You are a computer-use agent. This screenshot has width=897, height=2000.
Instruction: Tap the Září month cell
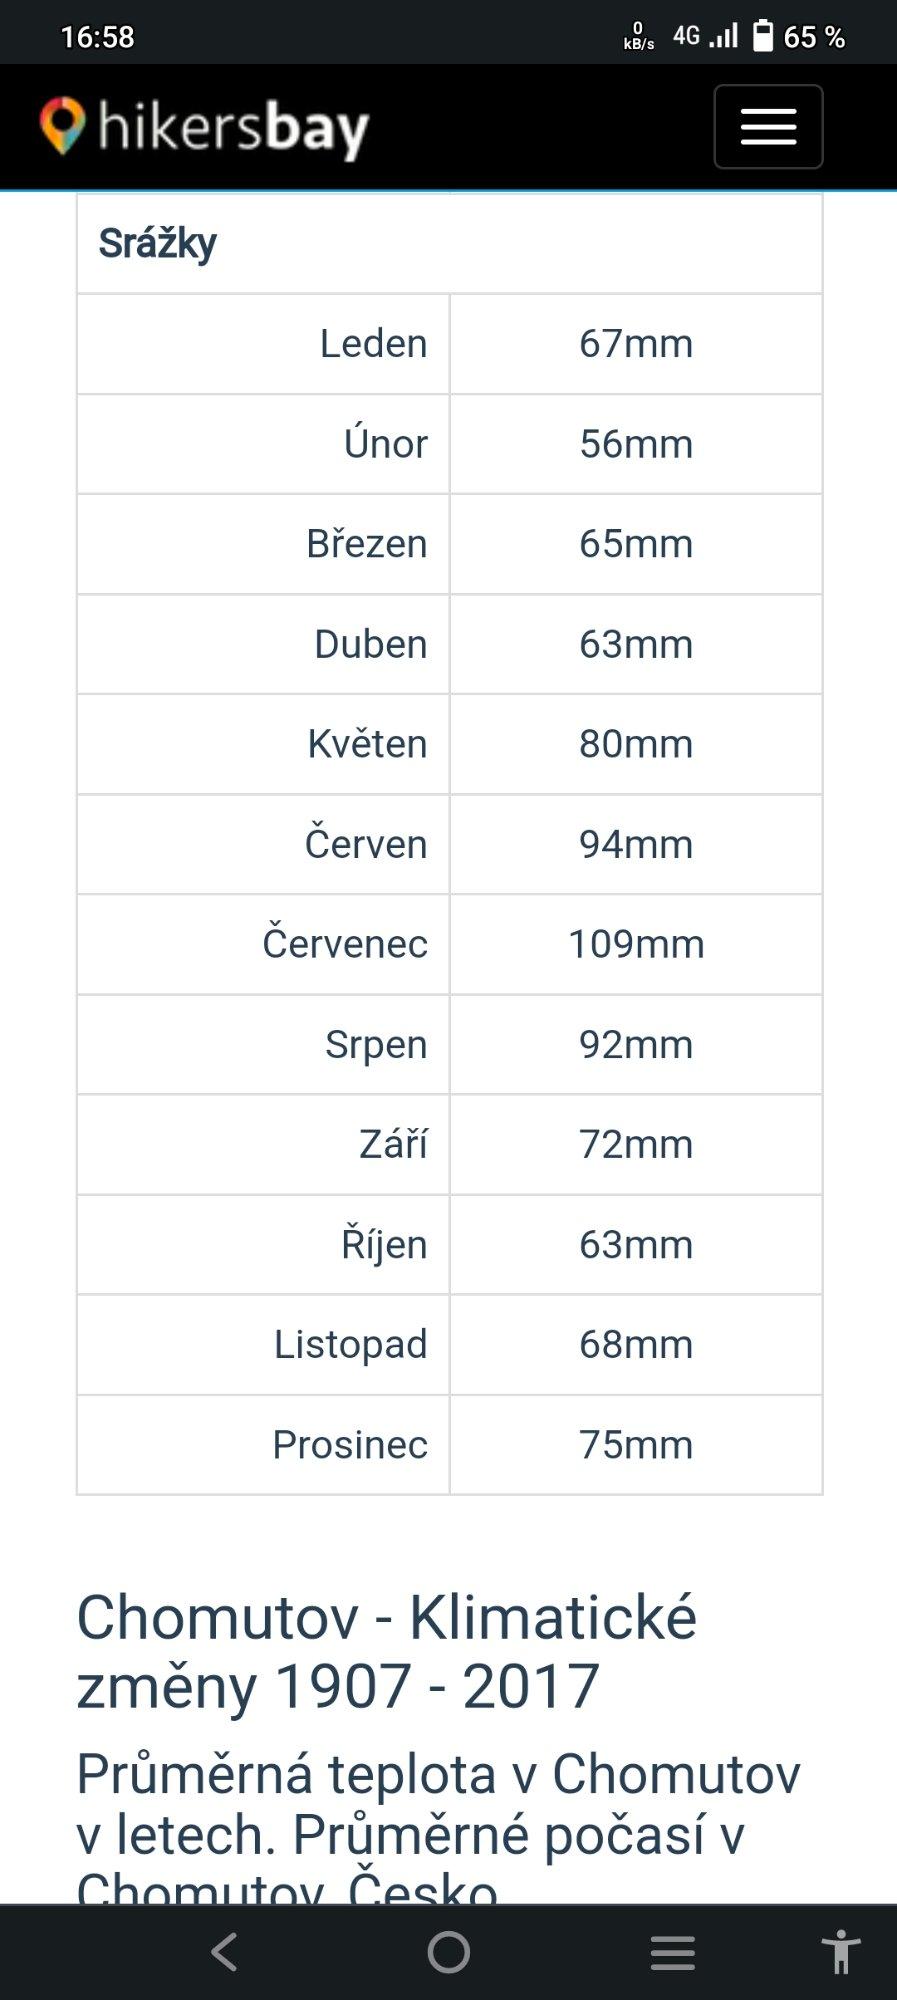tap(393, 1144)
